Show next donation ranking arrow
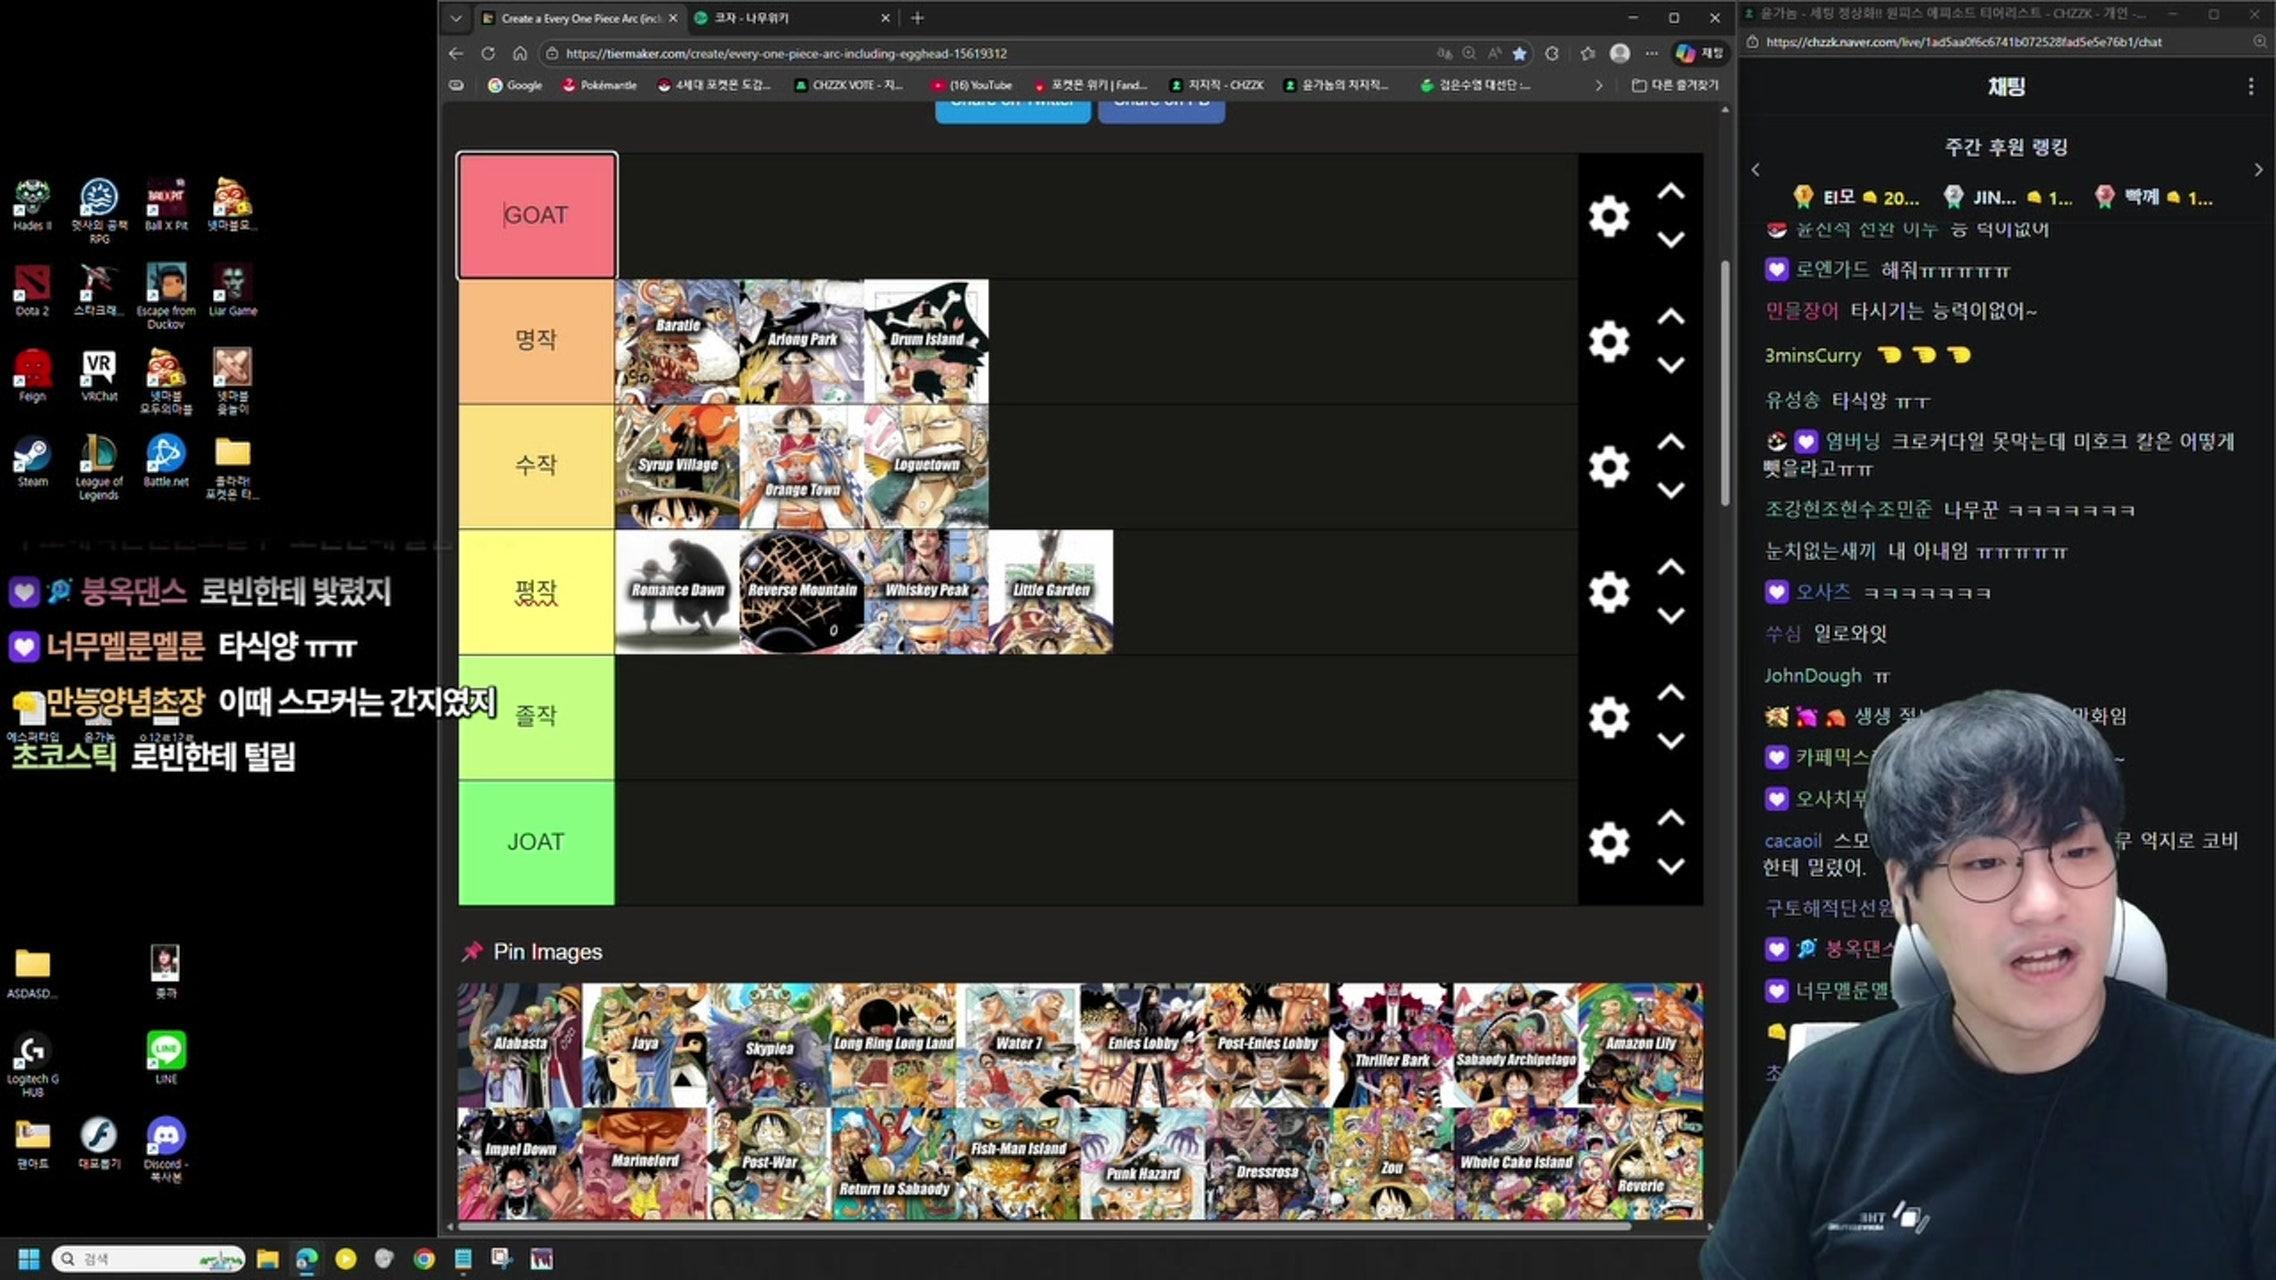The image size is (2276, 1280). coord(2258,170)
